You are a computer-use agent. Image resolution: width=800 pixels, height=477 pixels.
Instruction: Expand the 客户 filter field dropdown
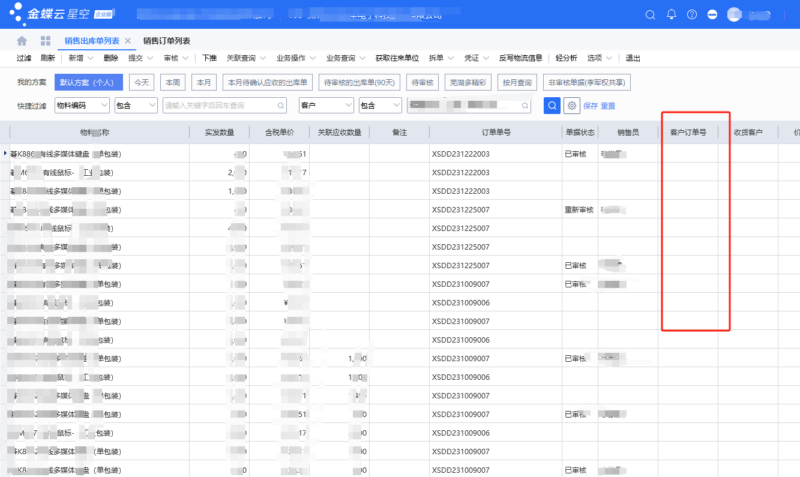pyautogui.click(x=347, y=105)
